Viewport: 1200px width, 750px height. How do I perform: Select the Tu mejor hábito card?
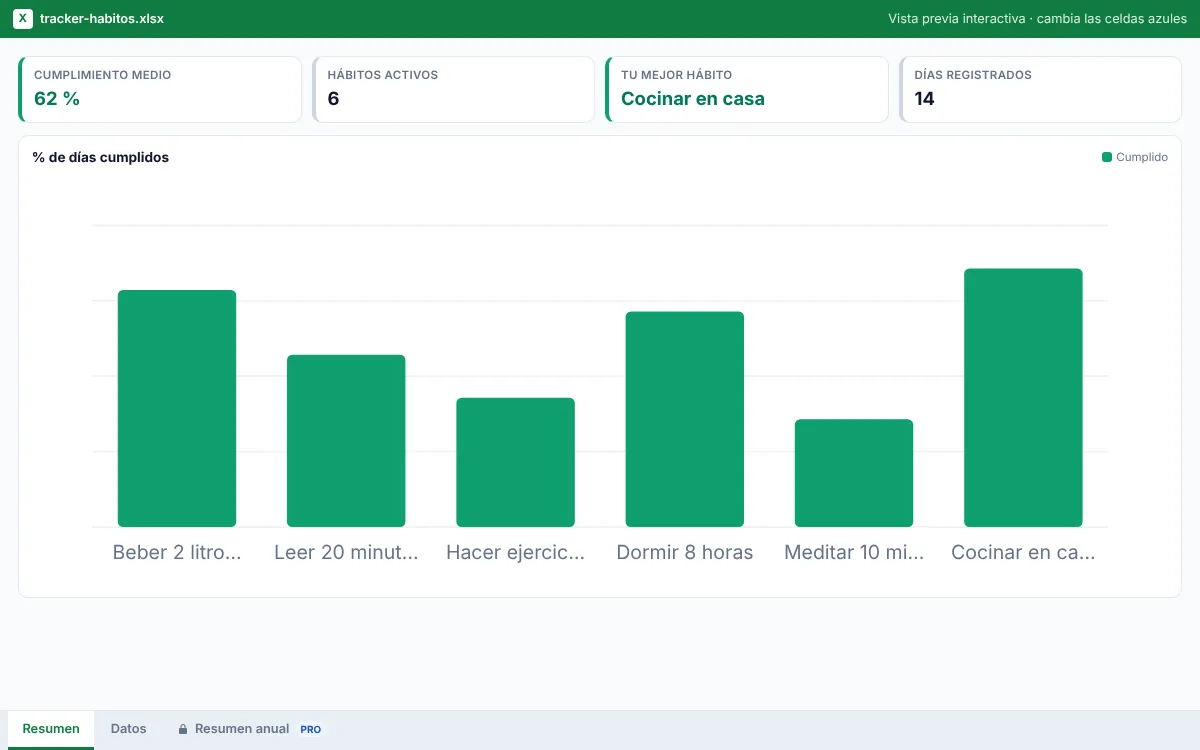(x=747, y=90)
